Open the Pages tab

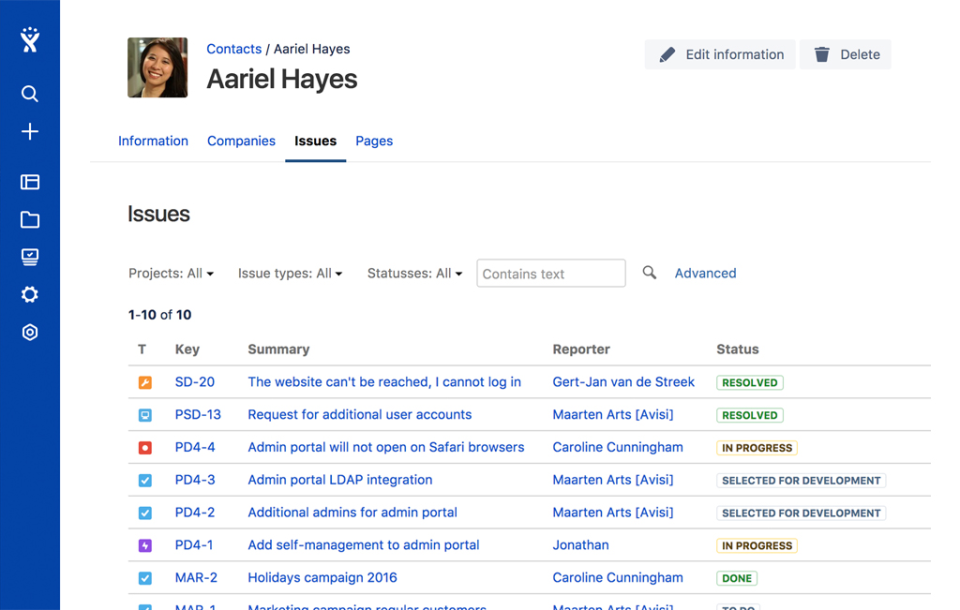[374, 141]
